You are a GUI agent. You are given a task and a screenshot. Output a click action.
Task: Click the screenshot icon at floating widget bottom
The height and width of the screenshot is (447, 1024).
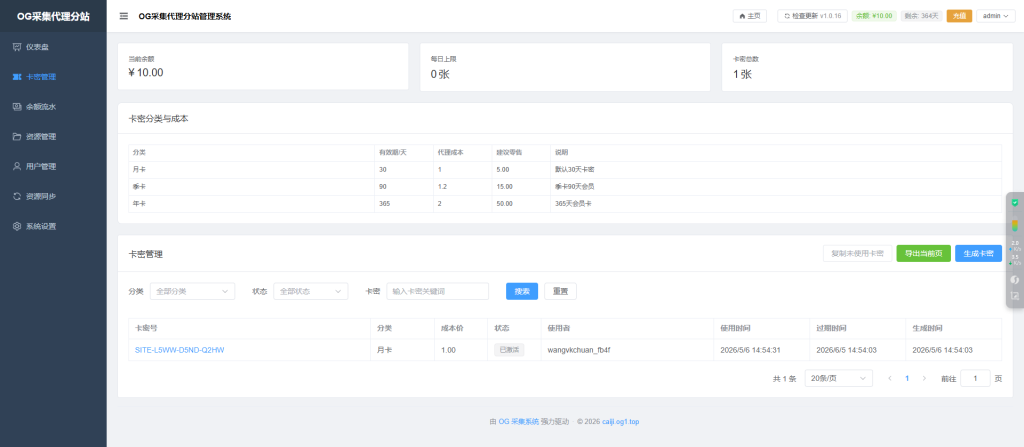[1015, 296]
